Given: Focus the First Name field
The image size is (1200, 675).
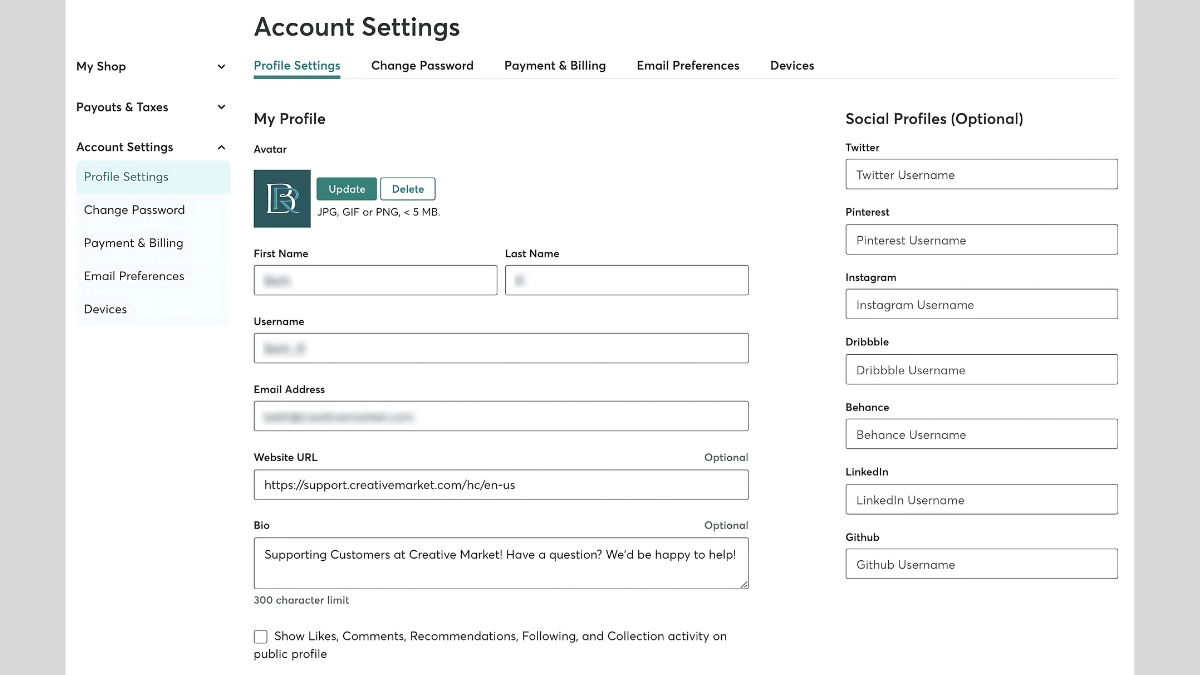Looking at the screenshot, I should (375, 280).
